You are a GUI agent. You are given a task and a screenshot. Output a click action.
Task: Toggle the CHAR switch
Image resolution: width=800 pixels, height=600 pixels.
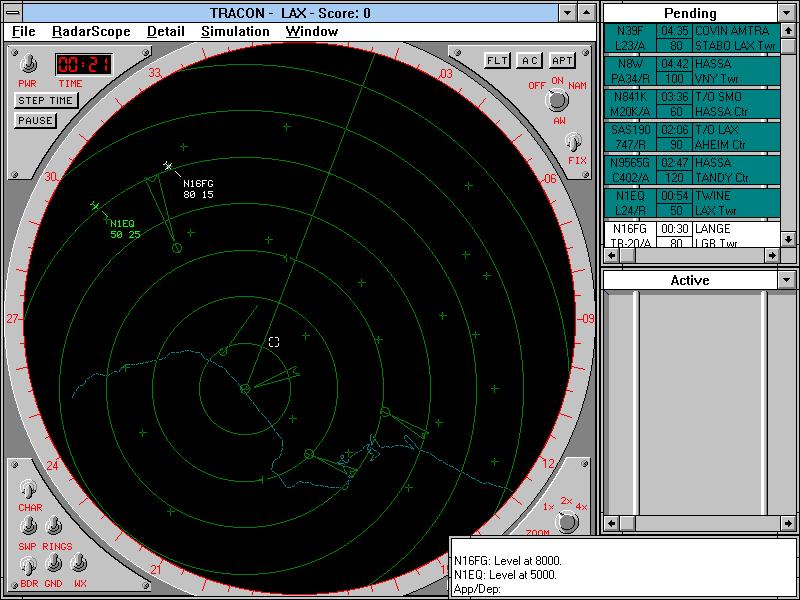(29, 489)
